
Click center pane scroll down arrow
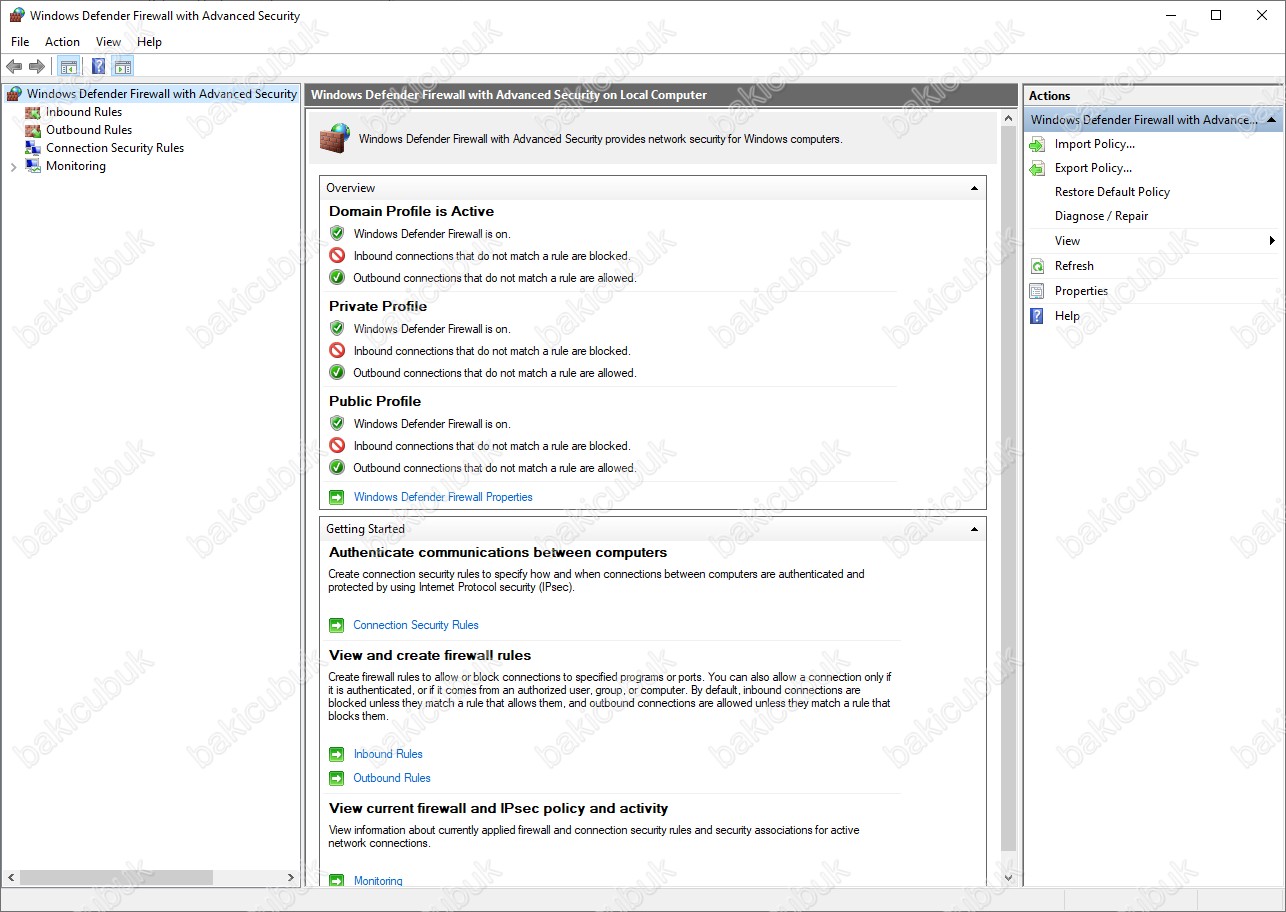1008,877
